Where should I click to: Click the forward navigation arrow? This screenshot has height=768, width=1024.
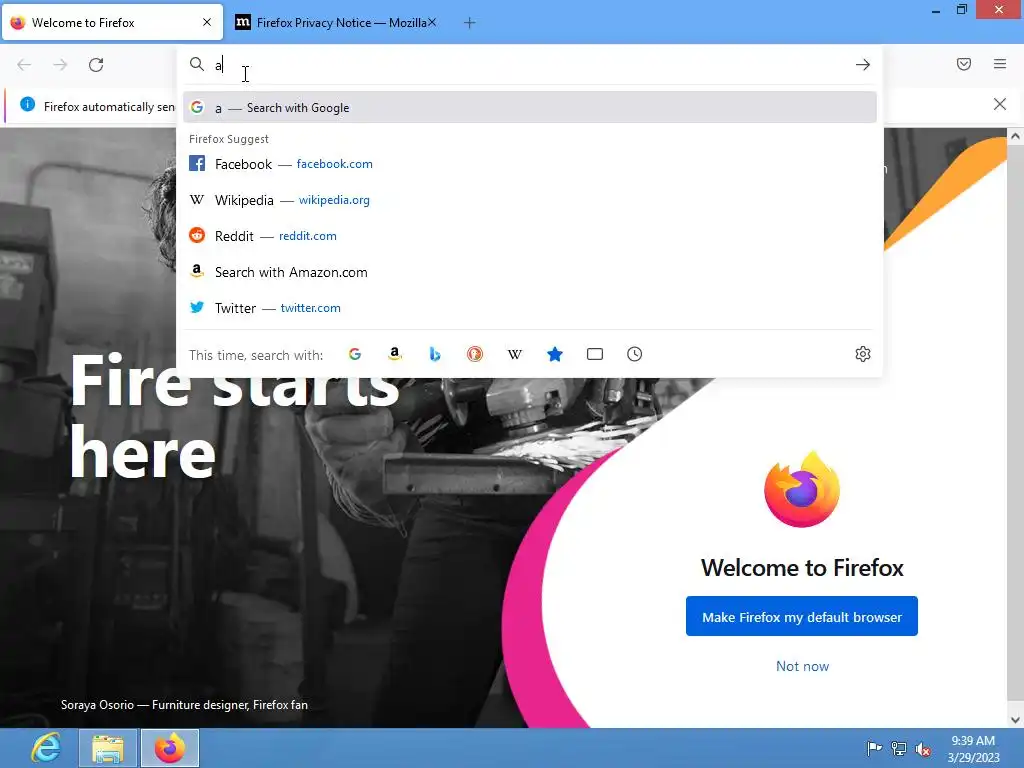pos(60,65)
